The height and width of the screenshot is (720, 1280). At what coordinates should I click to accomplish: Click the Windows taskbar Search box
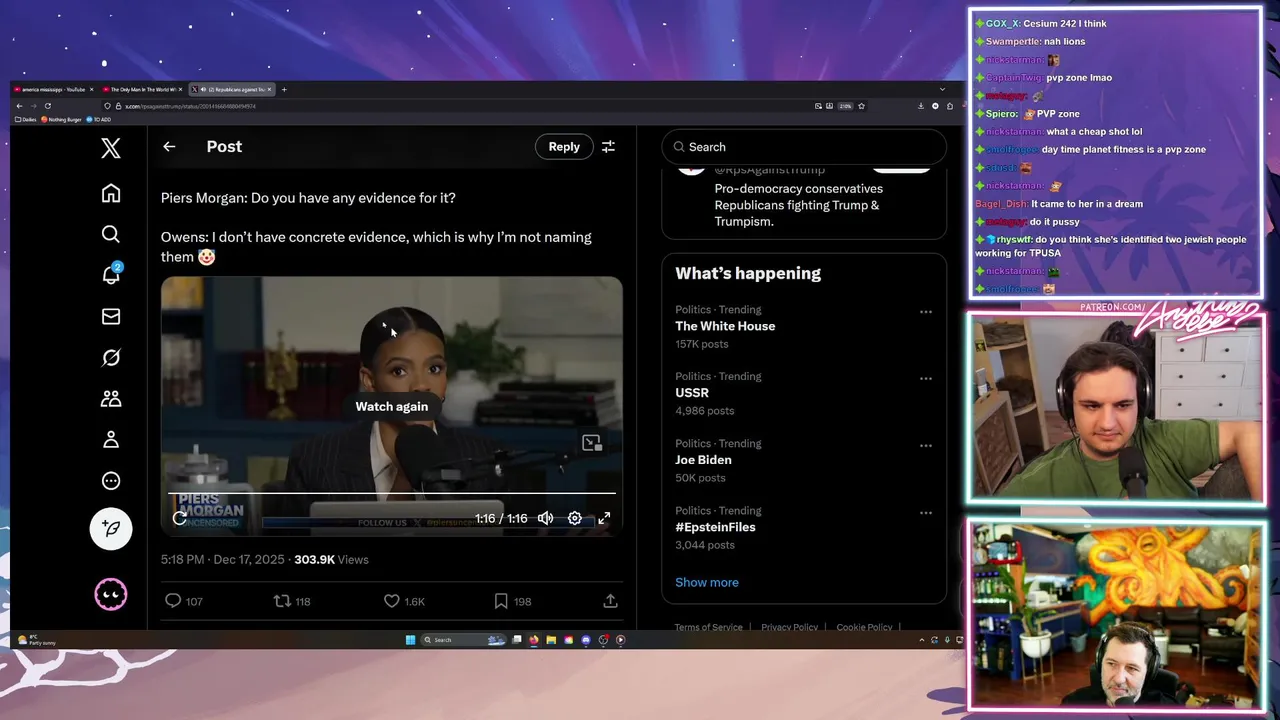(464, 640)
